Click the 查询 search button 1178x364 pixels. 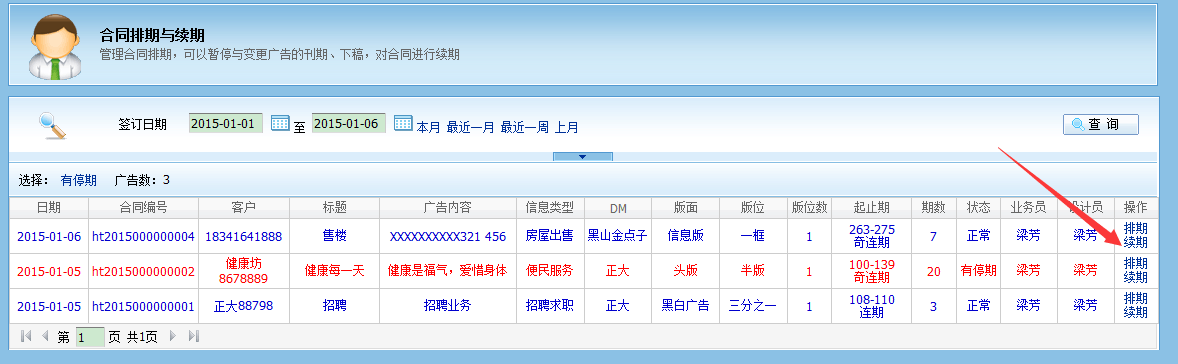[x=1101, y=125]
